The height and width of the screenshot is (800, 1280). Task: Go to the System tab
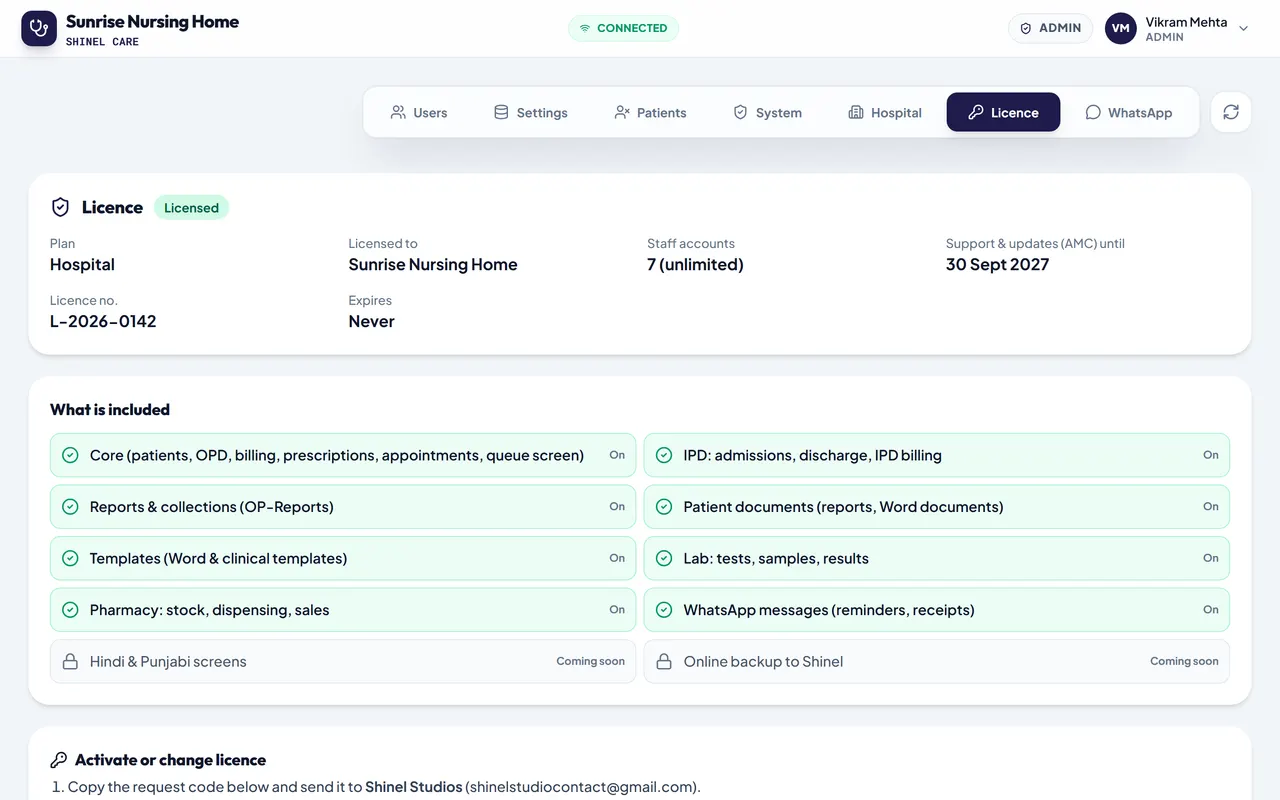pos(767,112)
